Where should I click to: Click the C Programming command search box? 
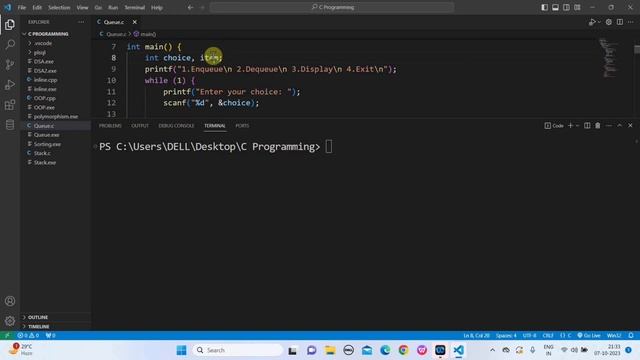[332, 7]
